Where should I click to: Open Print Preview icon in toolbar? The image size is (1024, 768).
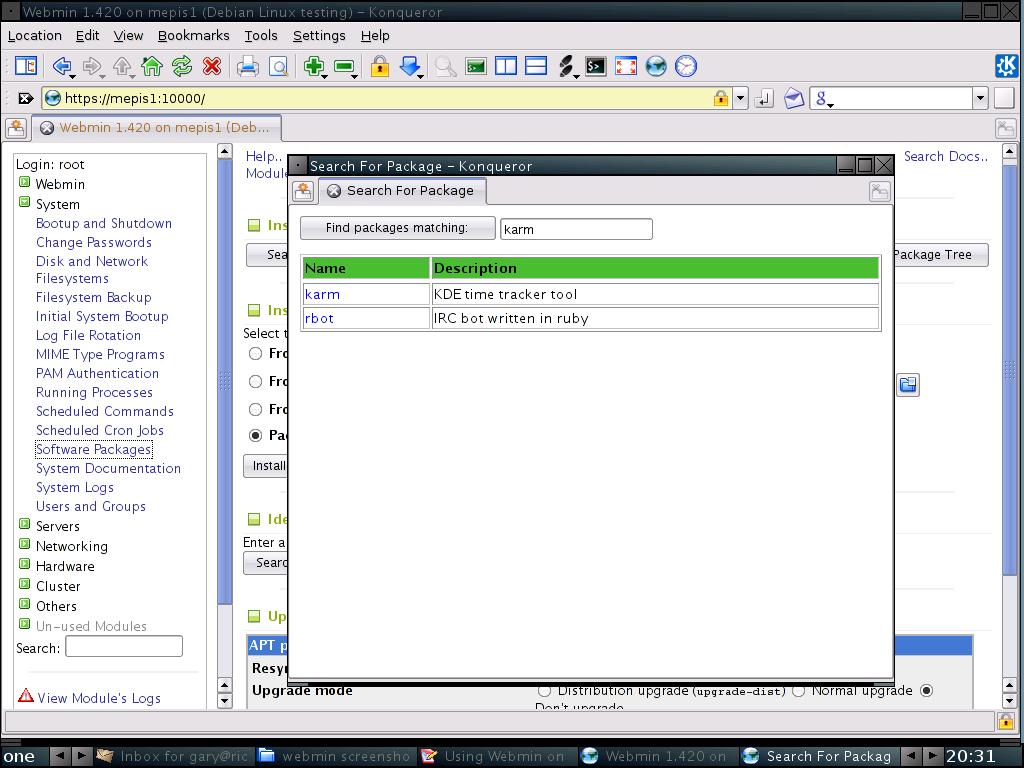278,66
